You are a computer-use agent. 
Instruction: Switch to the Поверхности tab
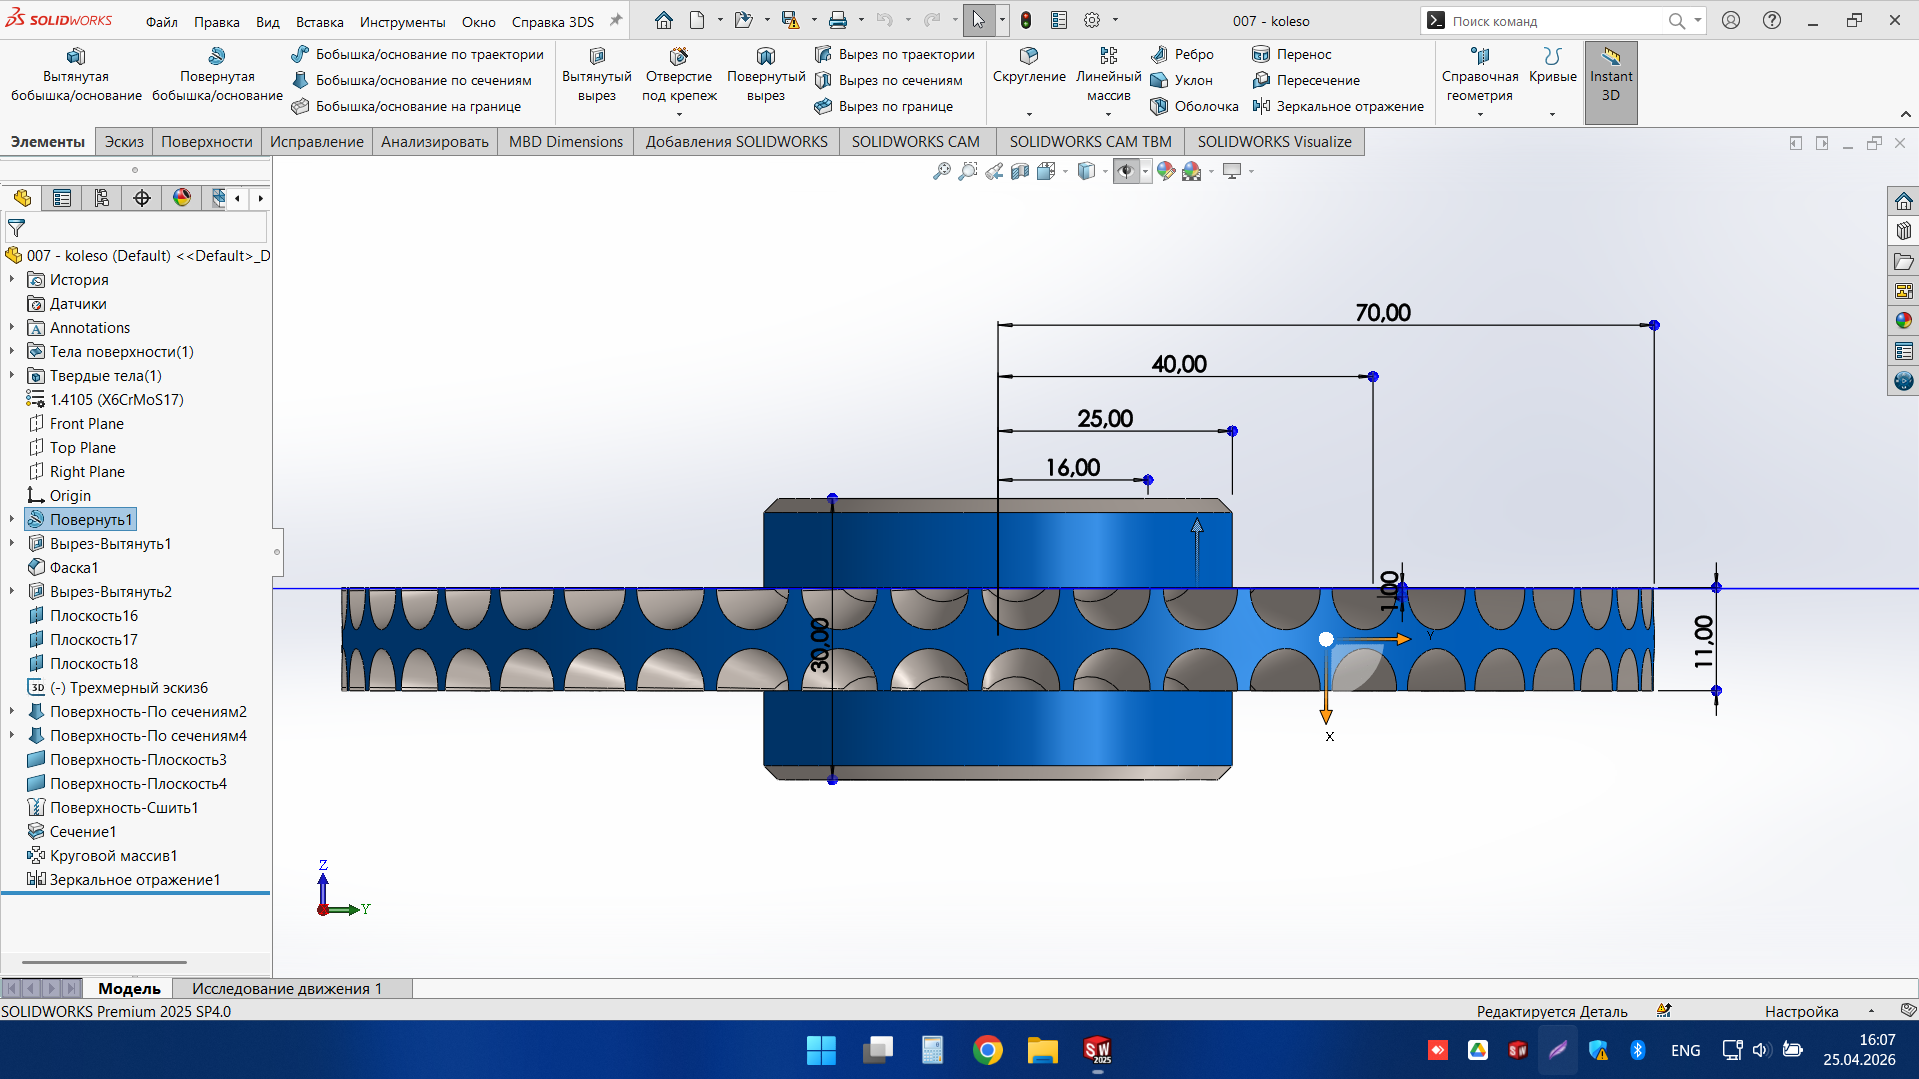[x=206, y=142]
